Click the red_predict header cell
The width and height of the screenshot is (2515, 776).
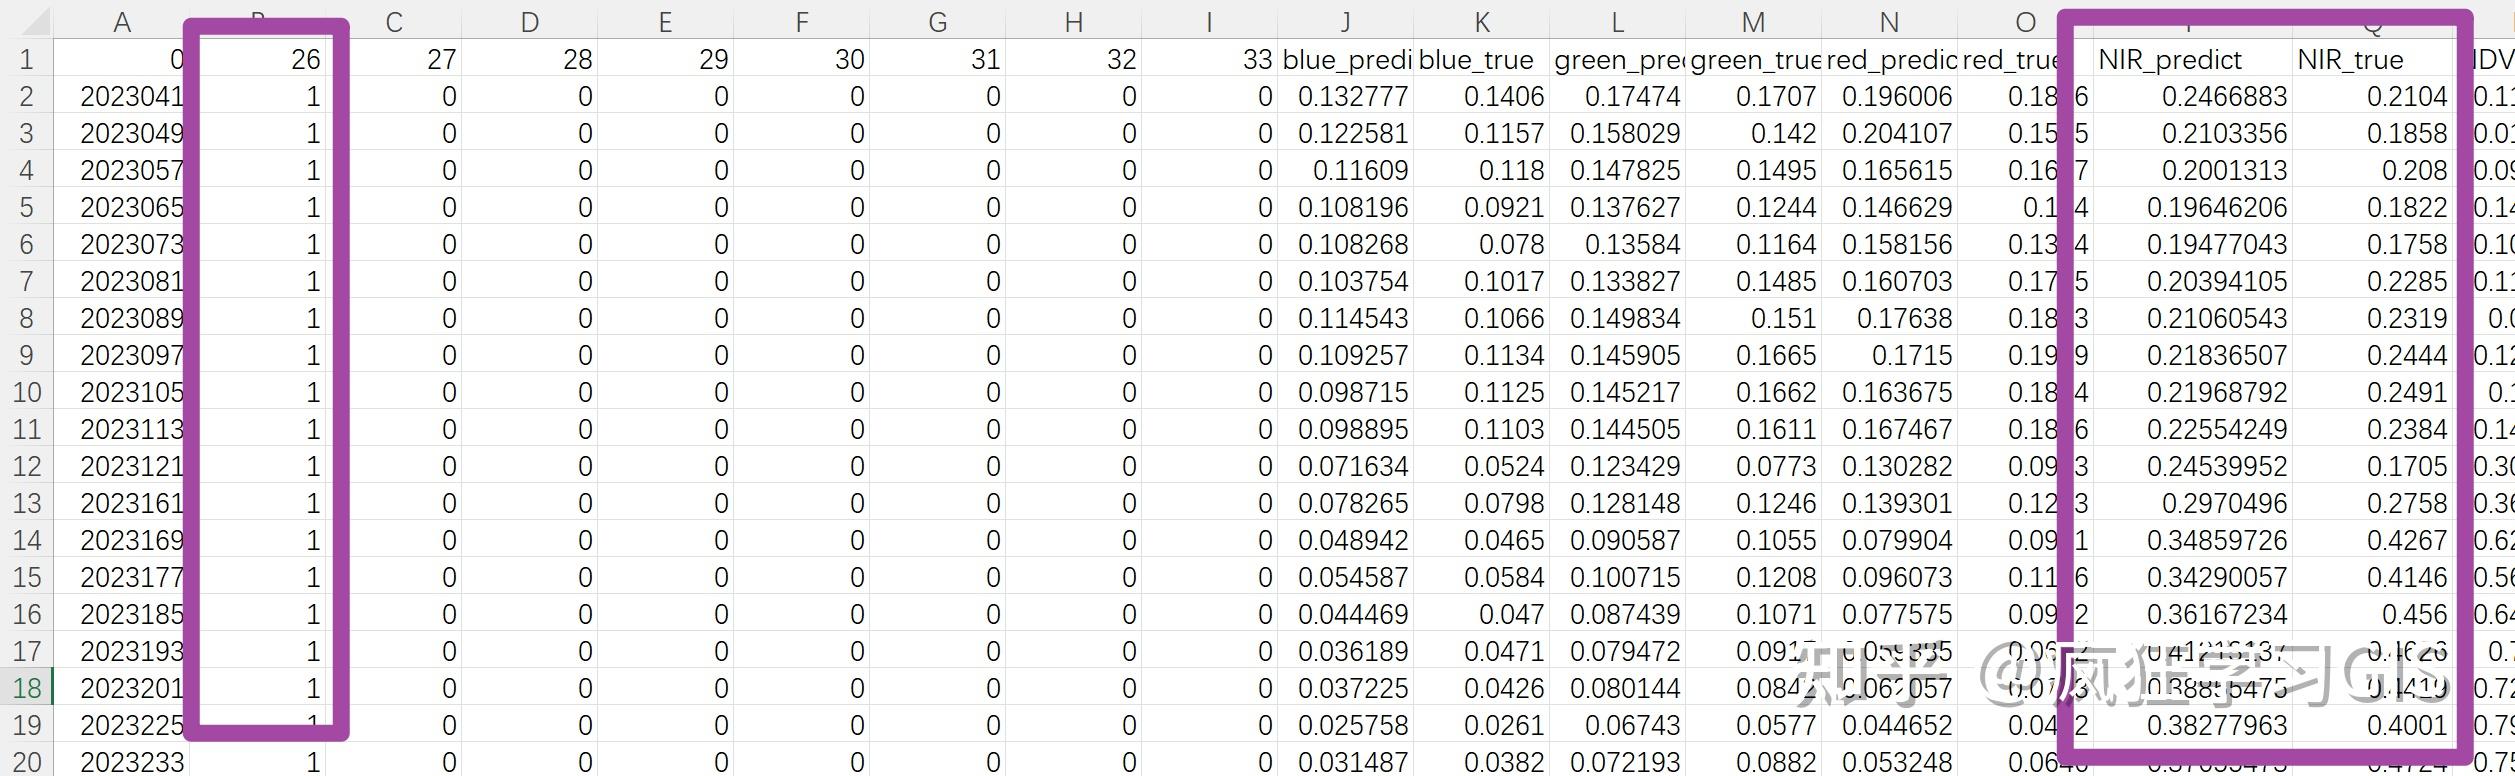pos(1890,59)
